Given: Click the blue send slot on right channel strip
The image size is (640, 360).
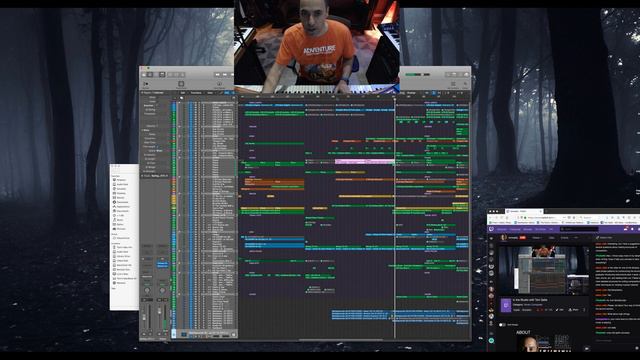Looking at the screenshot, I should 162,264.
